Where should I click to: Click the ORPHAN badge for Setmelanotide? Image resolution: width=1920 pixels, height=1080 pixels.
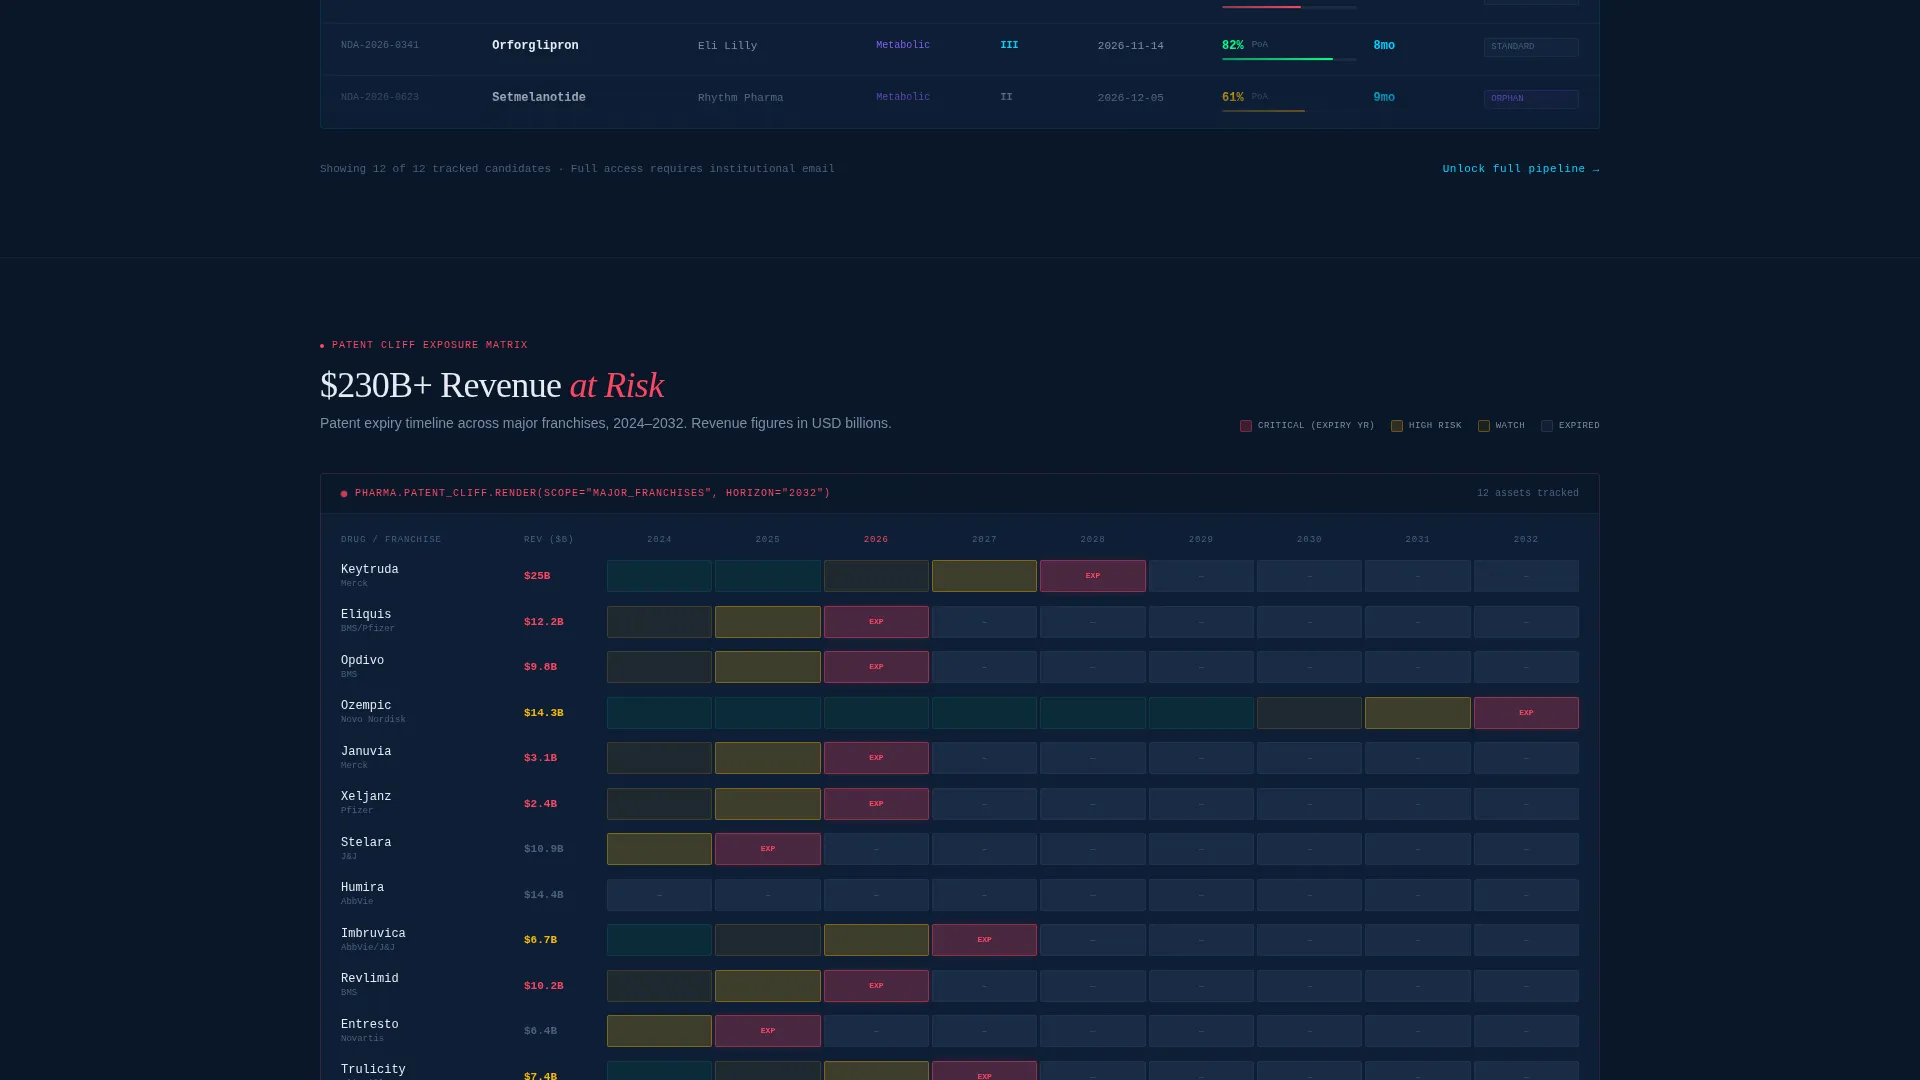pyautogui.click(x=1531, y=99)
